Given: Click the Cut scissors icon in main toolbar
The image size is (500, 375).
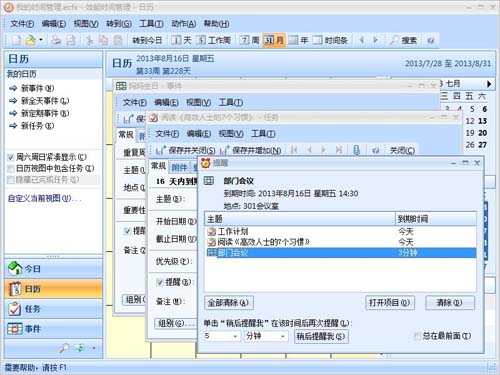Looking at the screenshot, I should (89, 40).
